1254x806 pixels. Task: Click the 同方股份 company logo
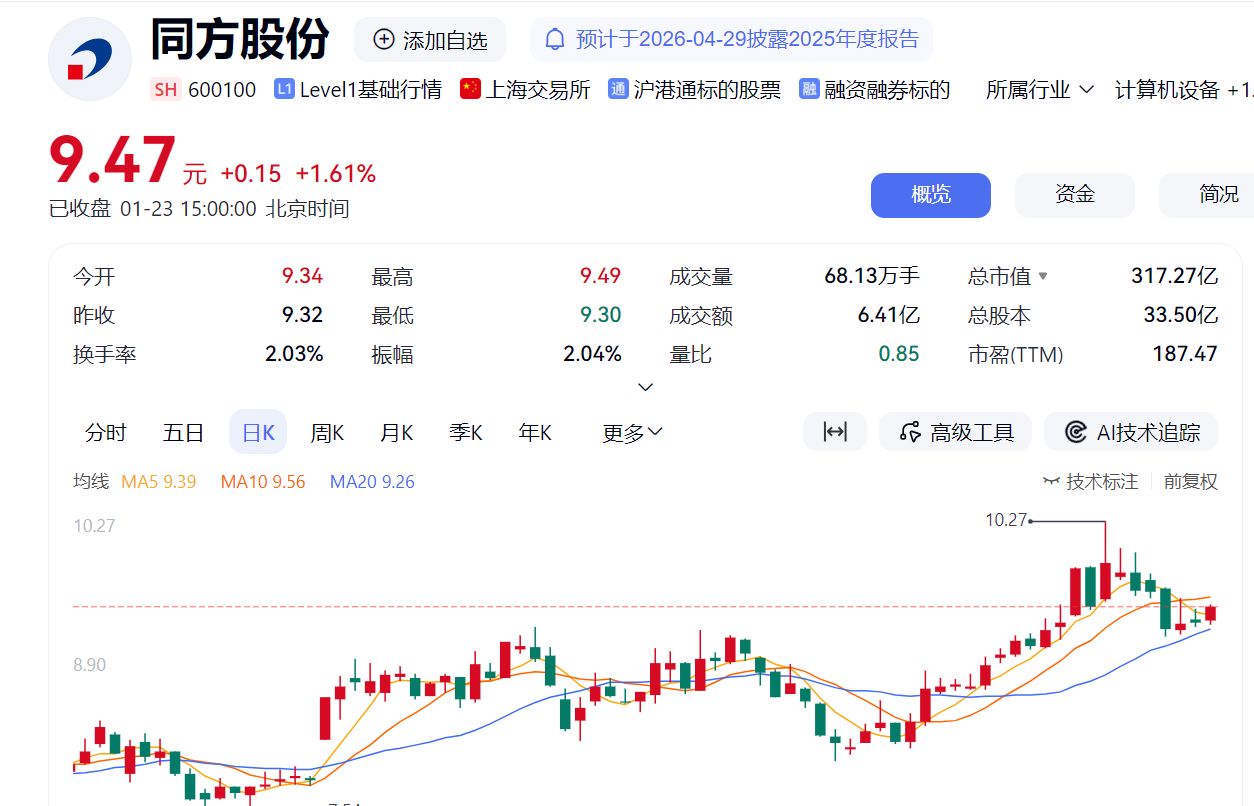point(89,58)
